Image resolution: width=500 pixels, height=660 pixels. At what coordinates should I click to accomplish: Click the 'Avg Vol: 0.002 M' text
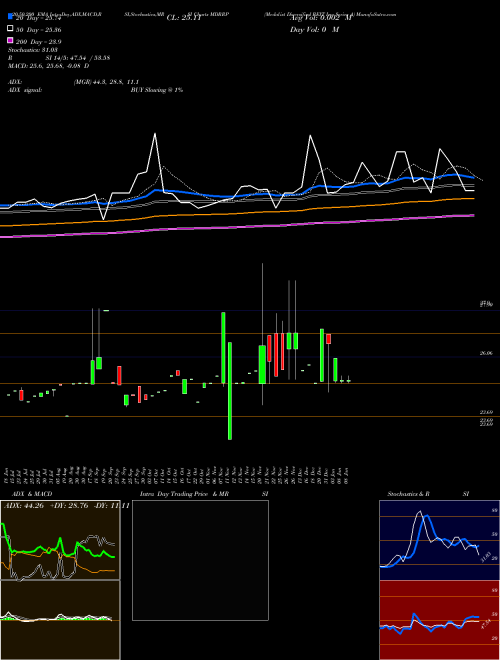click(321, 18)
